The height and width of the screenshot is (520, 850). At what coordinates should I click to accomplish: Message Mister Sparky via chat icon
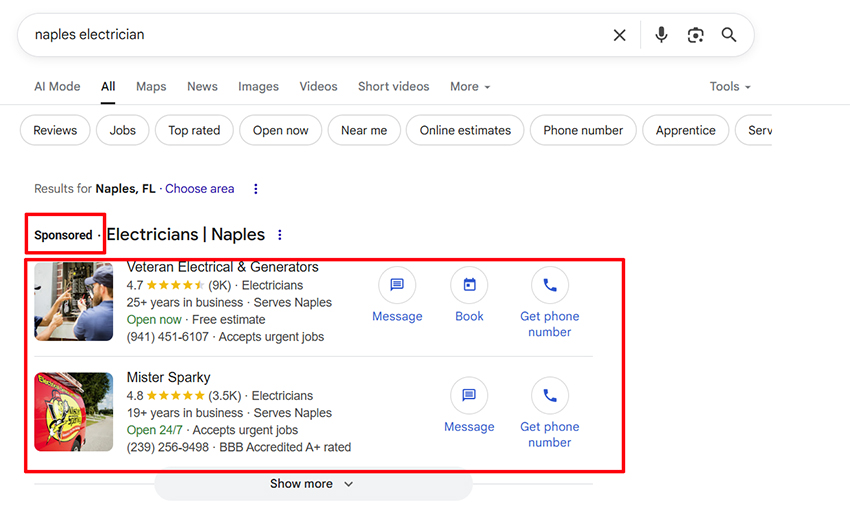pyautogui.click(x=469, y=396)
